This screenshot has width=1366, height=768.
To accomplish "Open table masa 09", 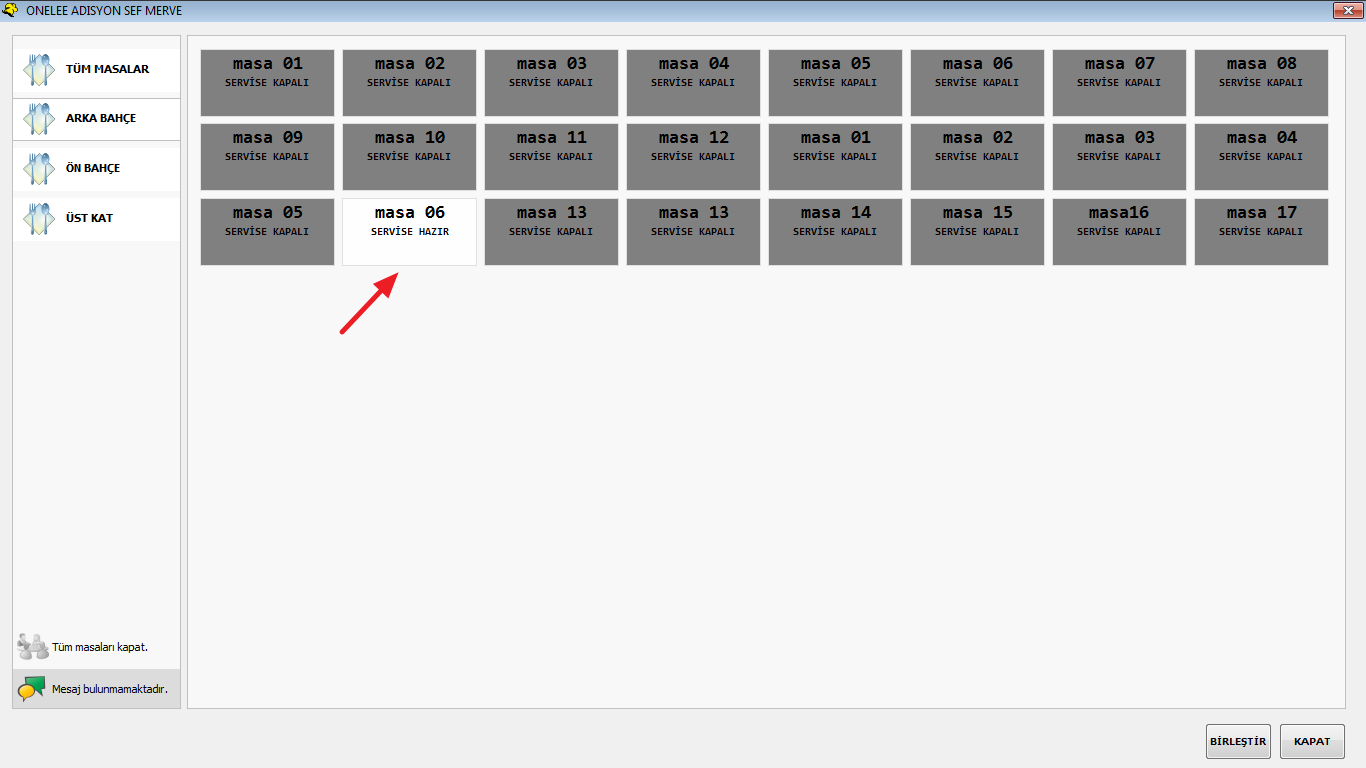I will pos(267,157).
